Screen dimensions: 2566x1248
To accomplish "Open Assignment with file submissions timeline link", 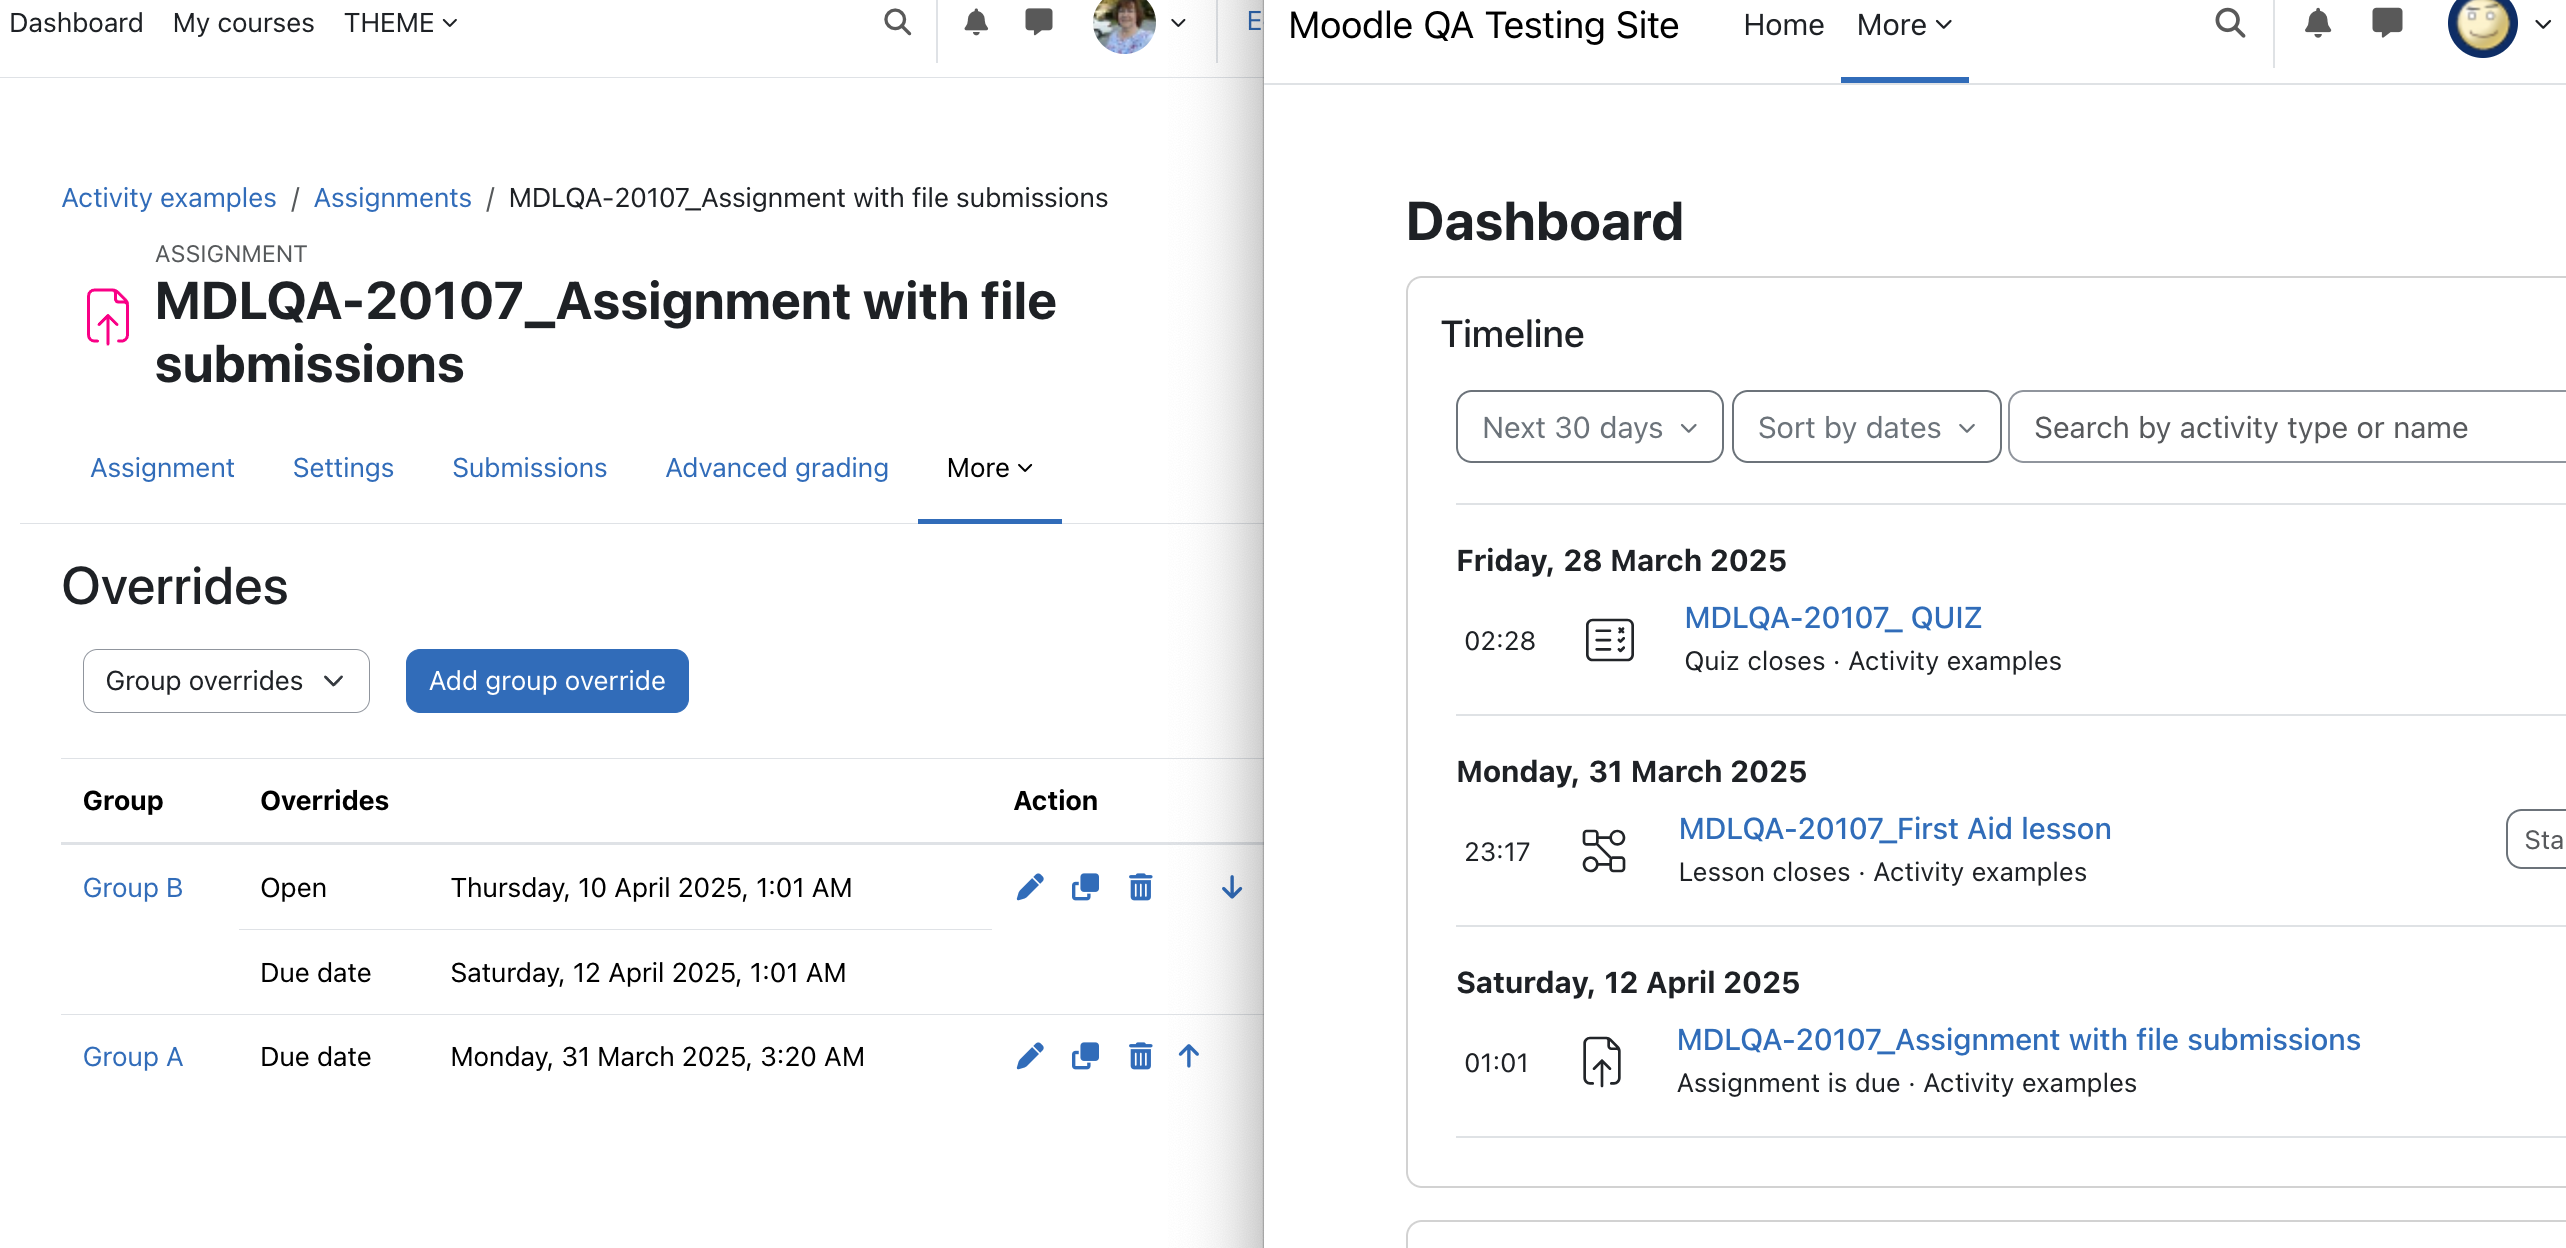I will (x=2019, y=1040).
